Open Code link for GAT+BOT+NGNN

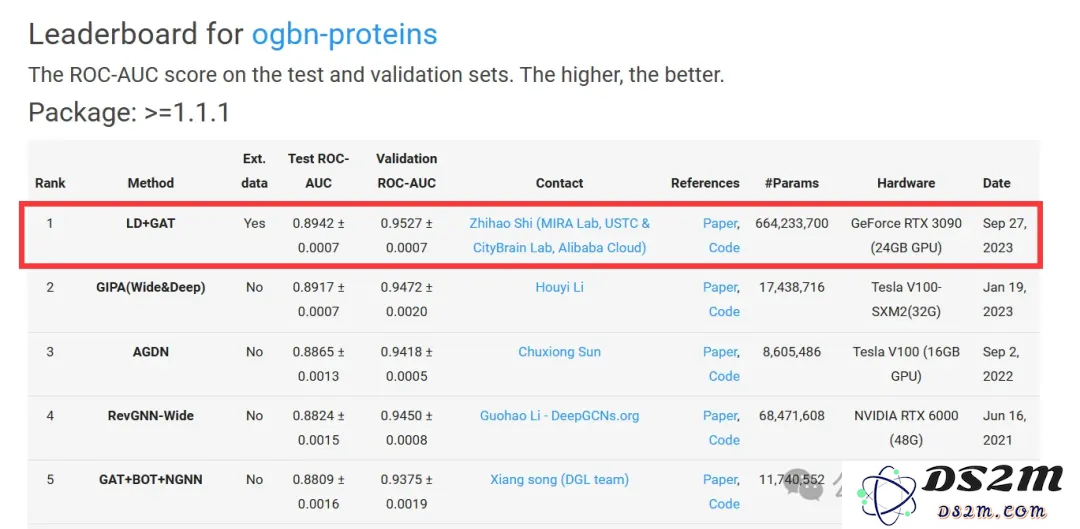724,504
